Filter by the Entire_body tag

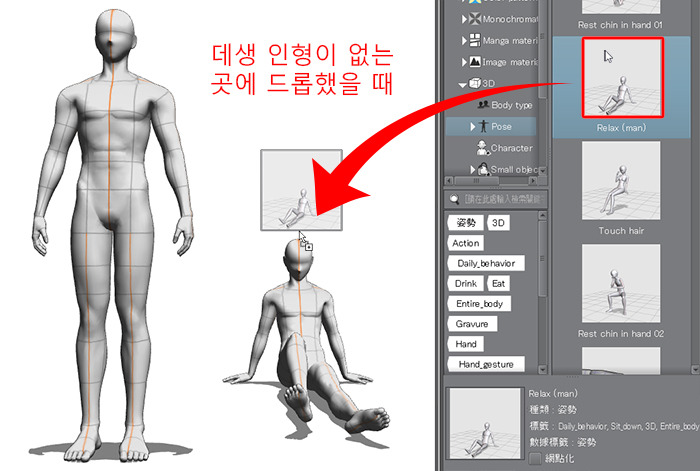pyautogui.click(x=479, y=304)
